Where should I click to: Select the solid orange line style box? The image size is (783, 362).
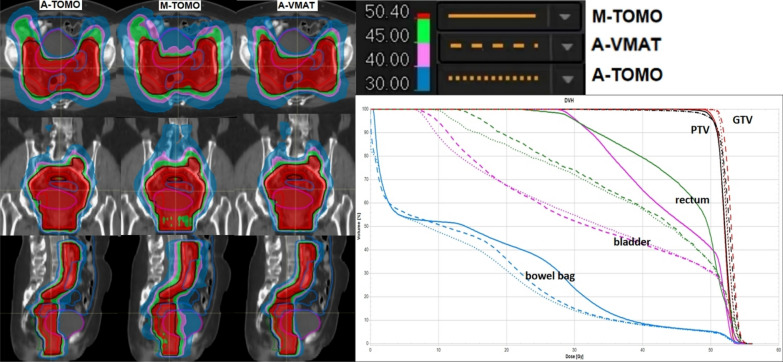coord(492,16)
